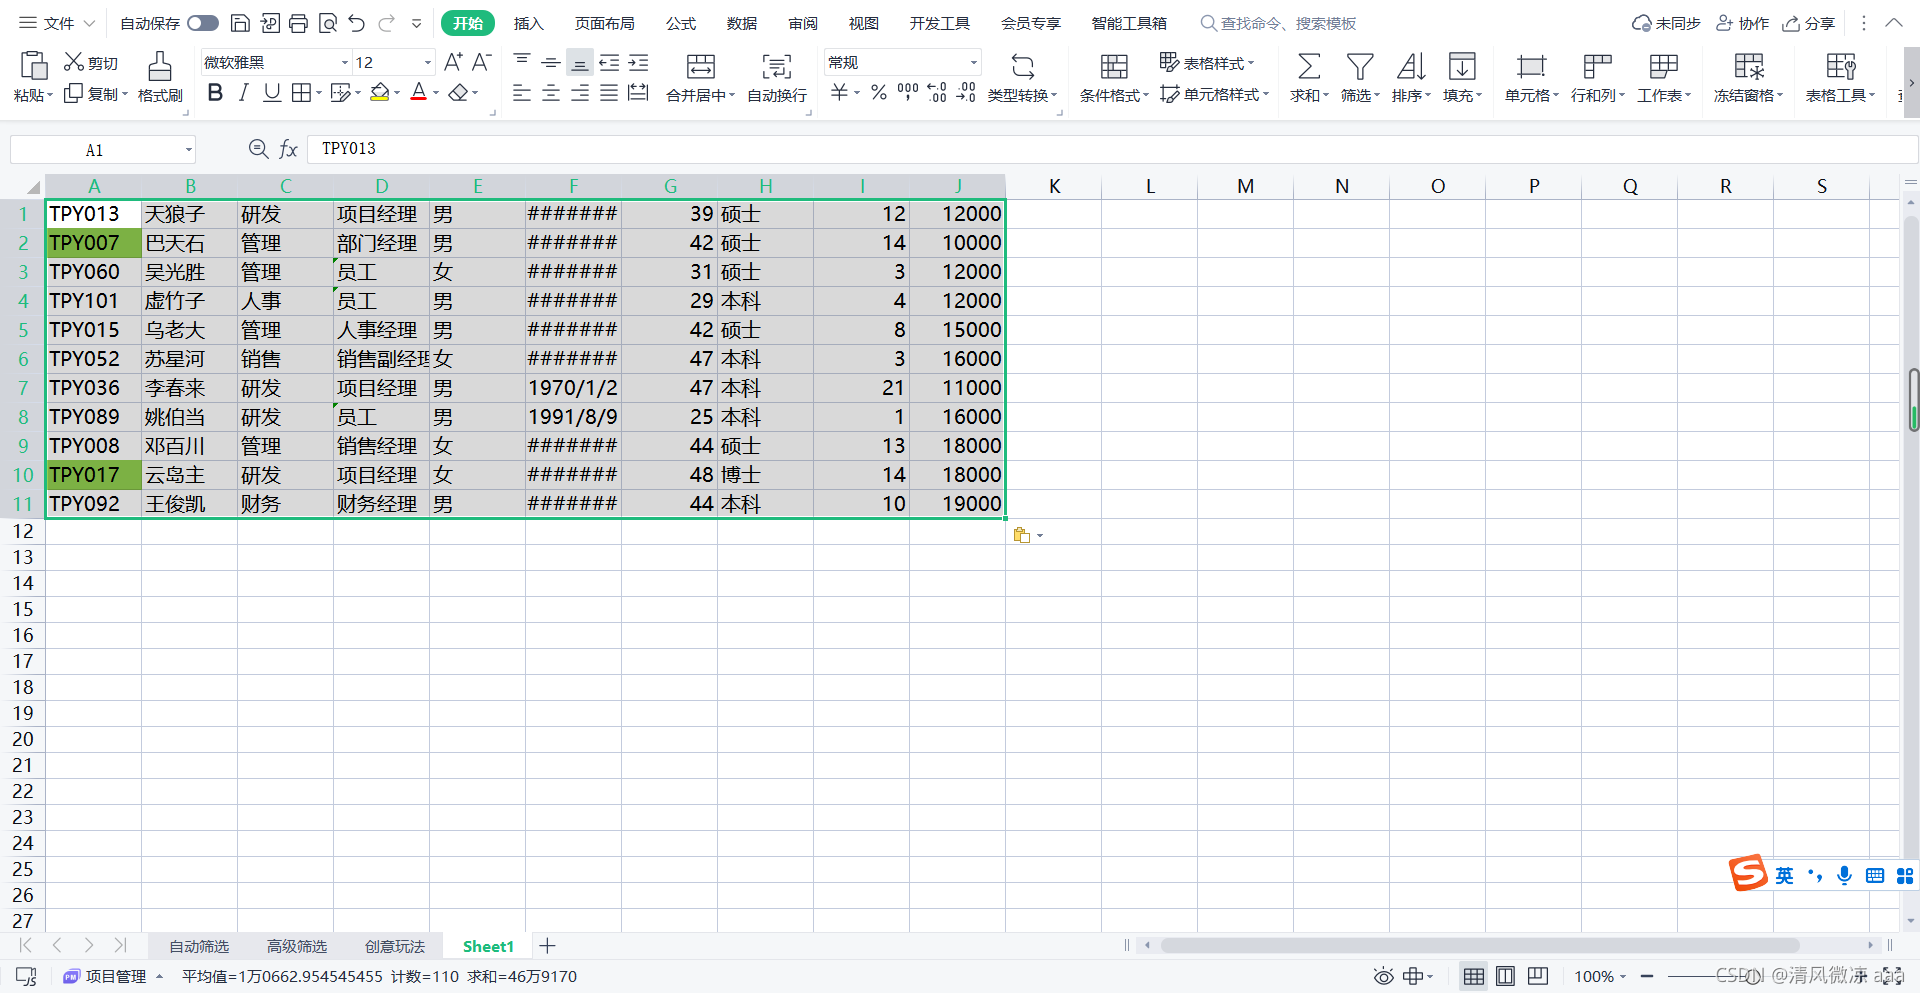Screen dimensions: 1920x993
Task: Click the print icon
Action: [x=298, y=23]
